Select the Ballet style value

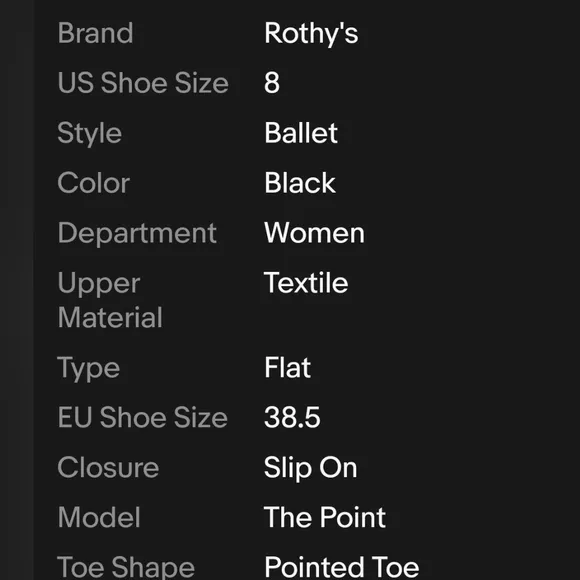pyautogui.click(x=301, y=133)
